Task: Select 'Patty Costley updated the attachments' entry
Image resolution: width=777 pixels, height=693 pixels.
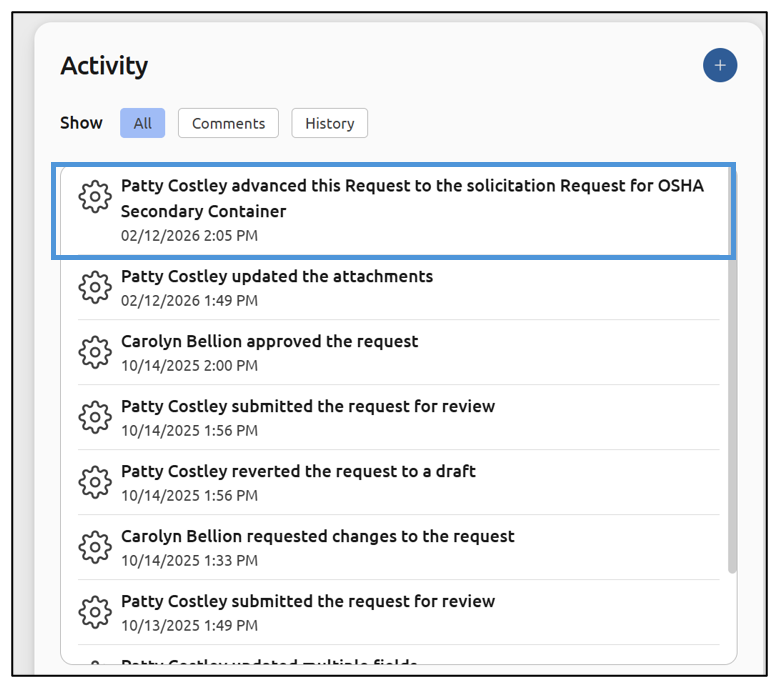Action: pyautogui.click(x=277, y=276)
